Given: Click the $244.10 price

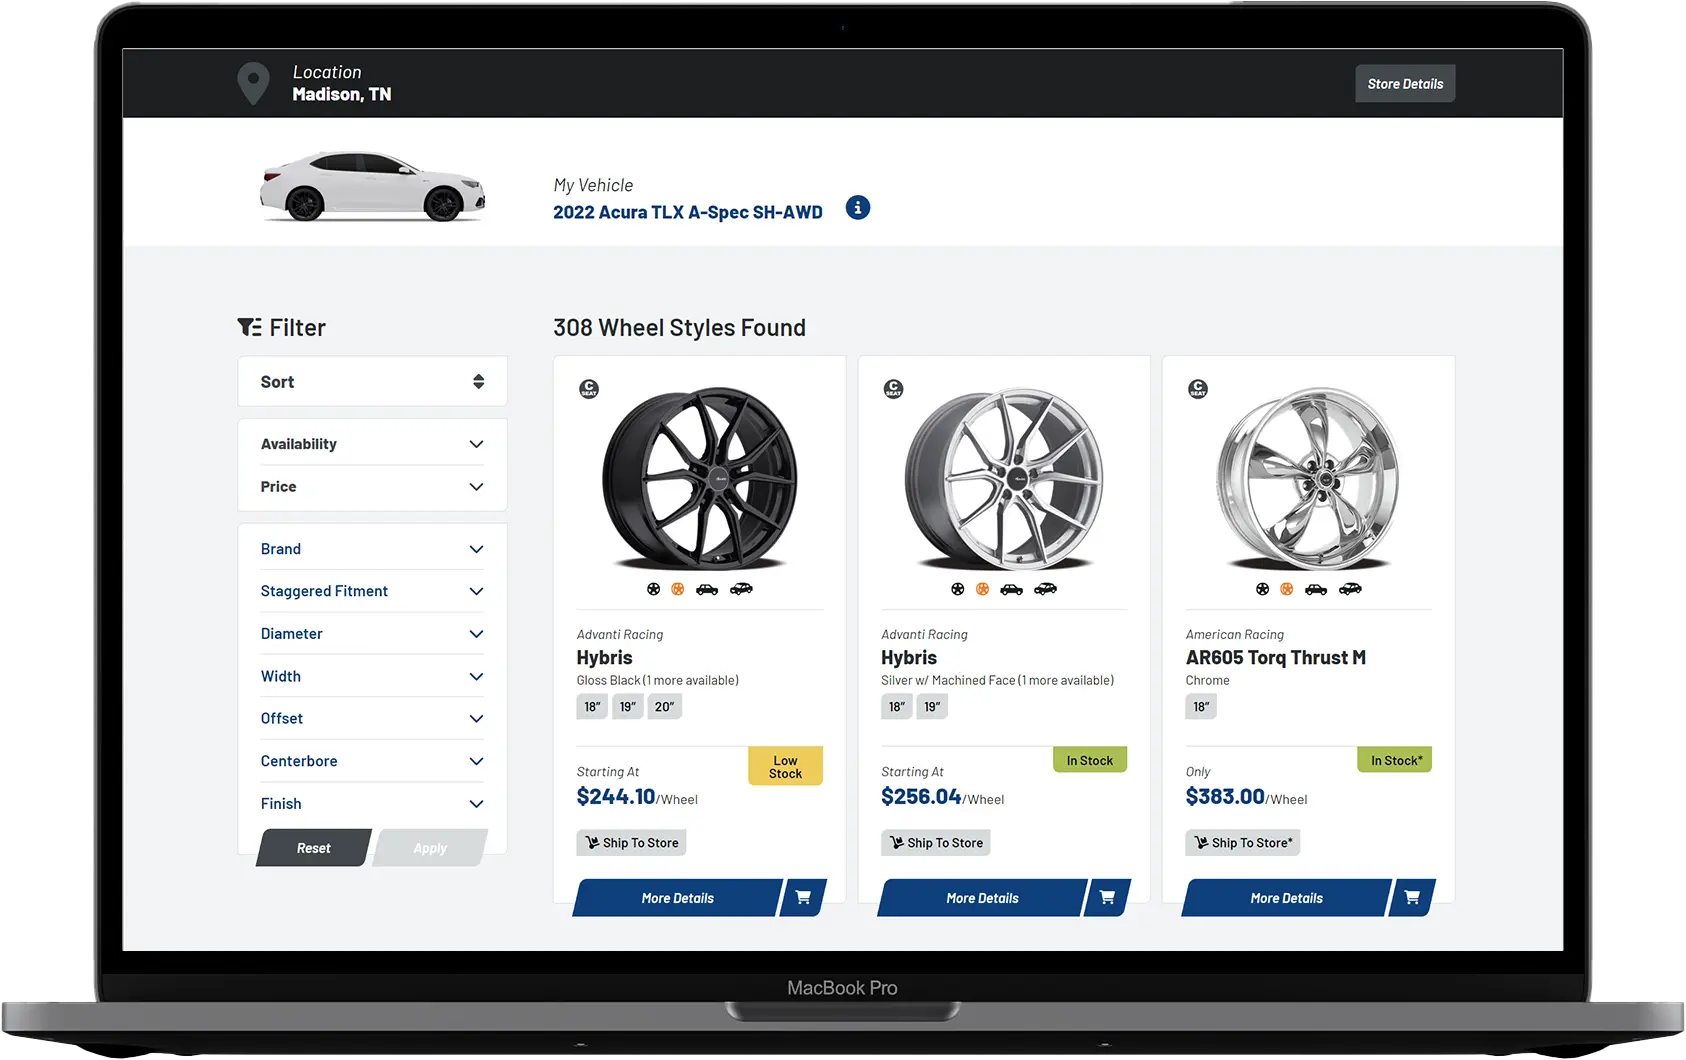Looking at the screenshot, I should [x=616, y=797].
